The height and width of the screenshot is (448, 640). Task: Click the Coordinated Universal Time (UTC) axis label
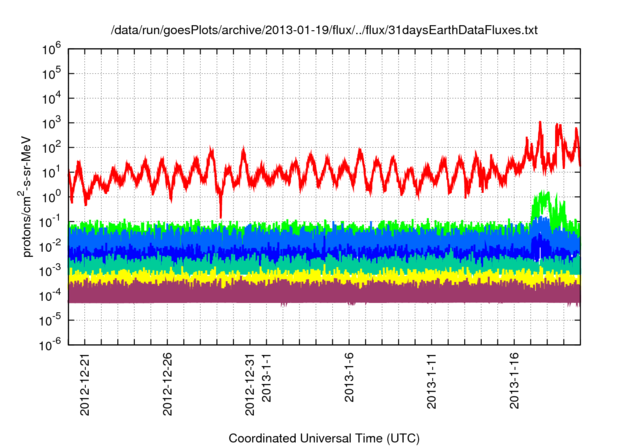point(323,438)
